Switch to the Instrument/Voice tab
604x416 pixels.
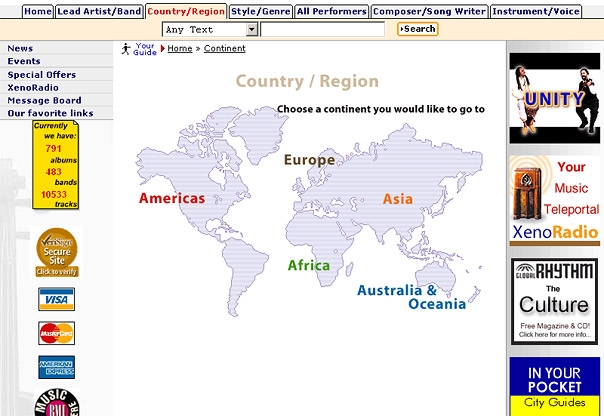[x=536, y=11]
